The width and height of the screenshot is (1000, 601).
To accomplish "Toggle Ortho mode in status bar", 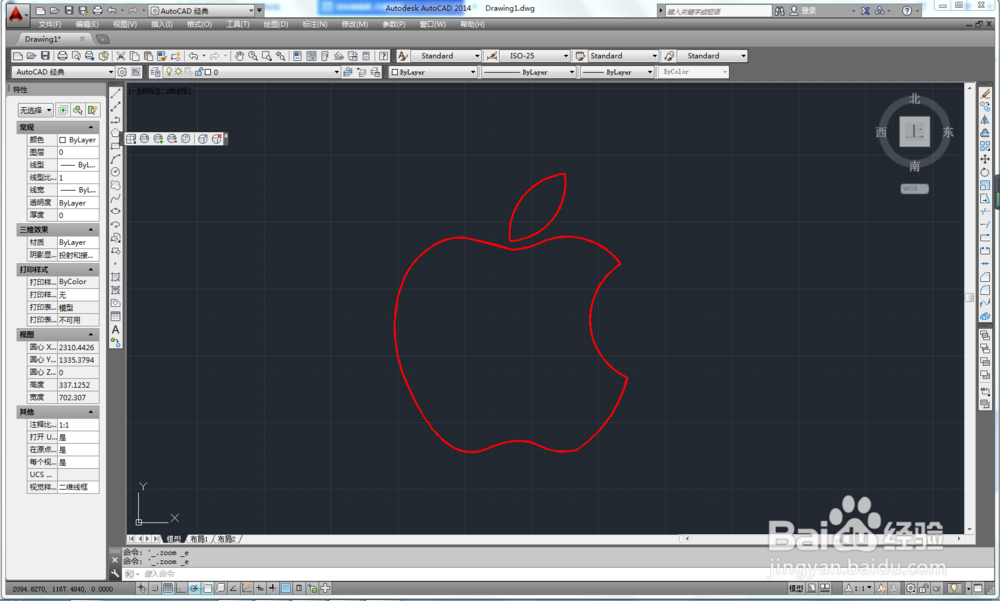I will [x=180, y=588].
